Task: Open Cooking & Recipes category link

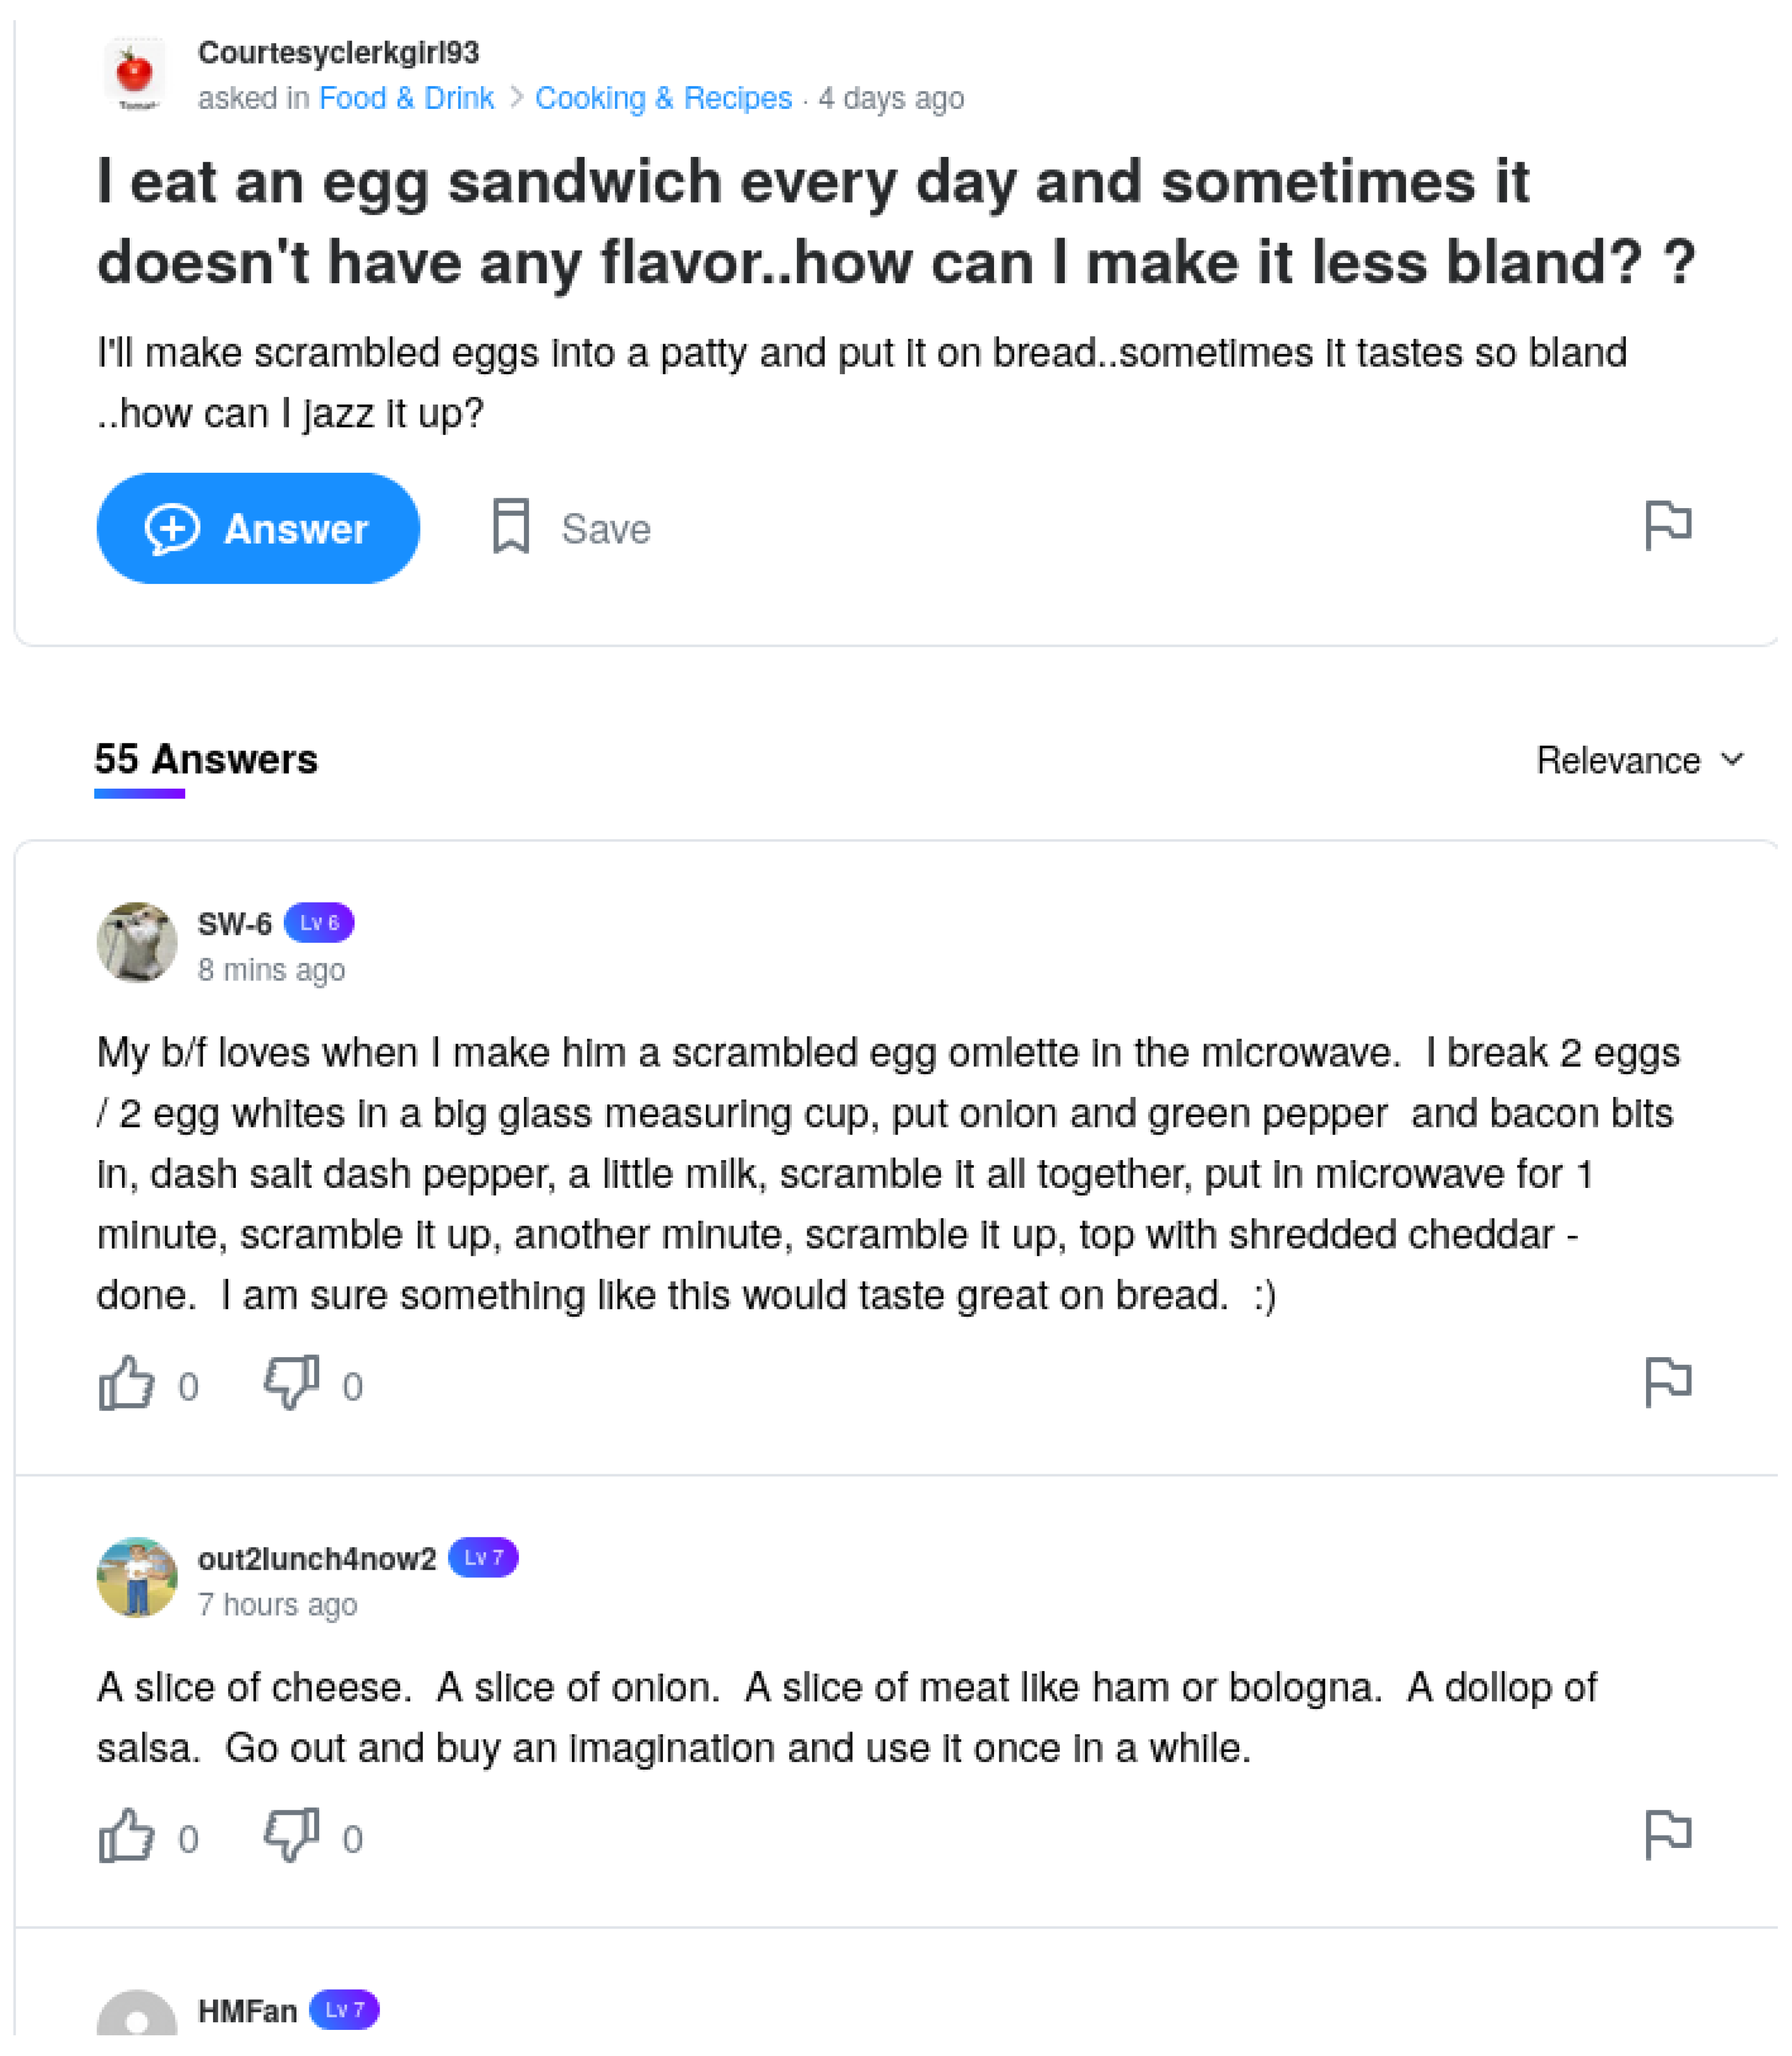Action: point(663,98)
